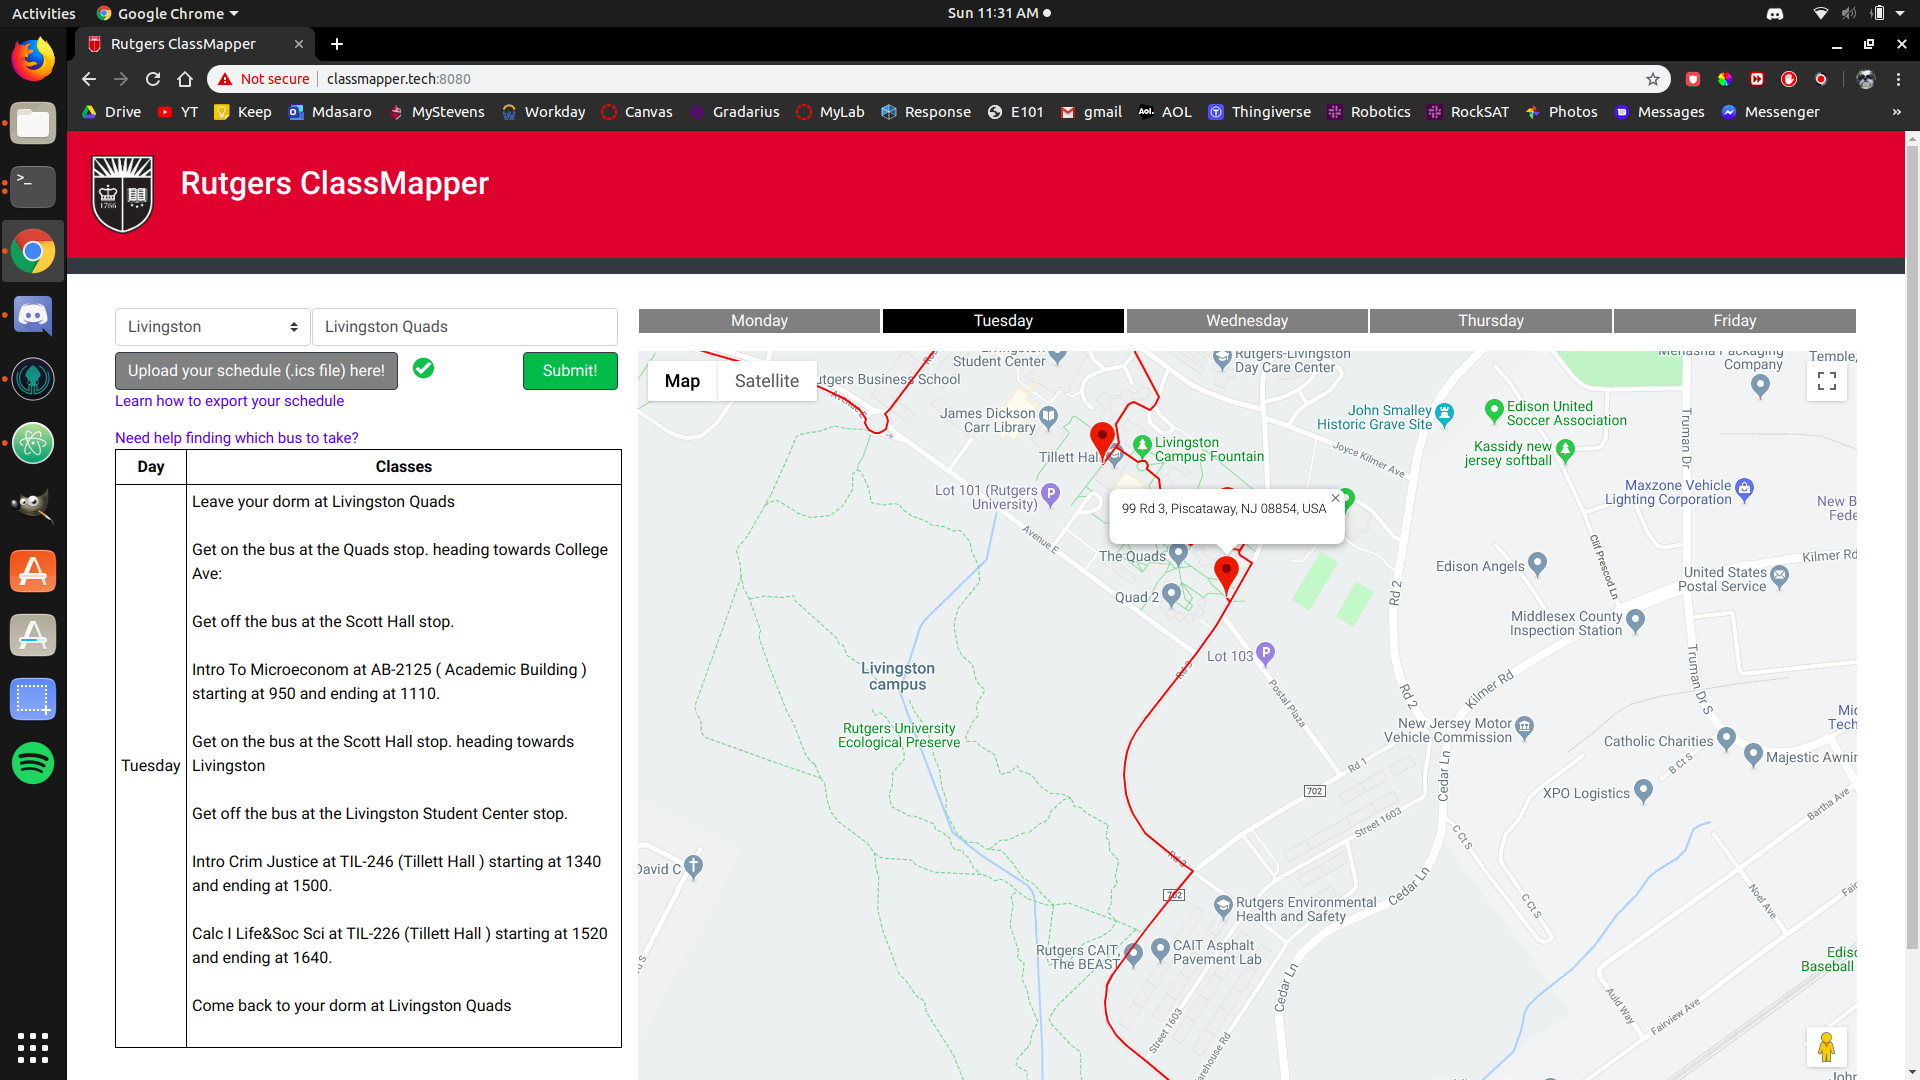Expand the Livingston campus dropdown
The image size is (1920, 1080).
212,327
